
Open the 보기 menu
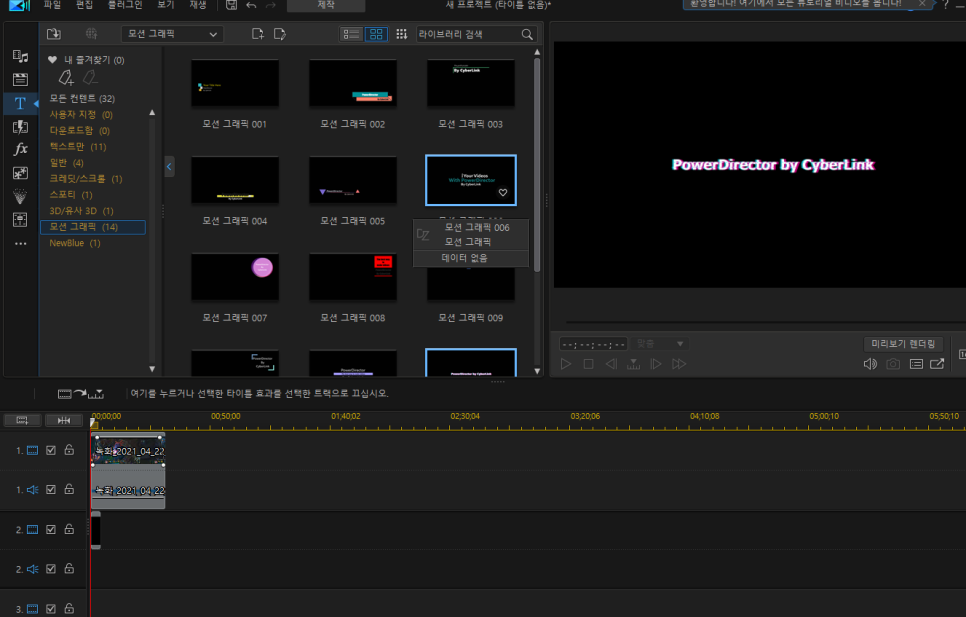(x=166, y=4)
